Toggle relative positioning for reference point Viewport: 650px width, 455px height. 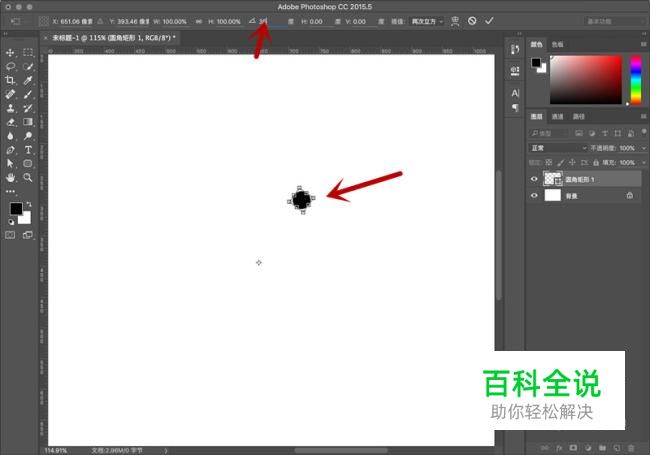(100, 21)
